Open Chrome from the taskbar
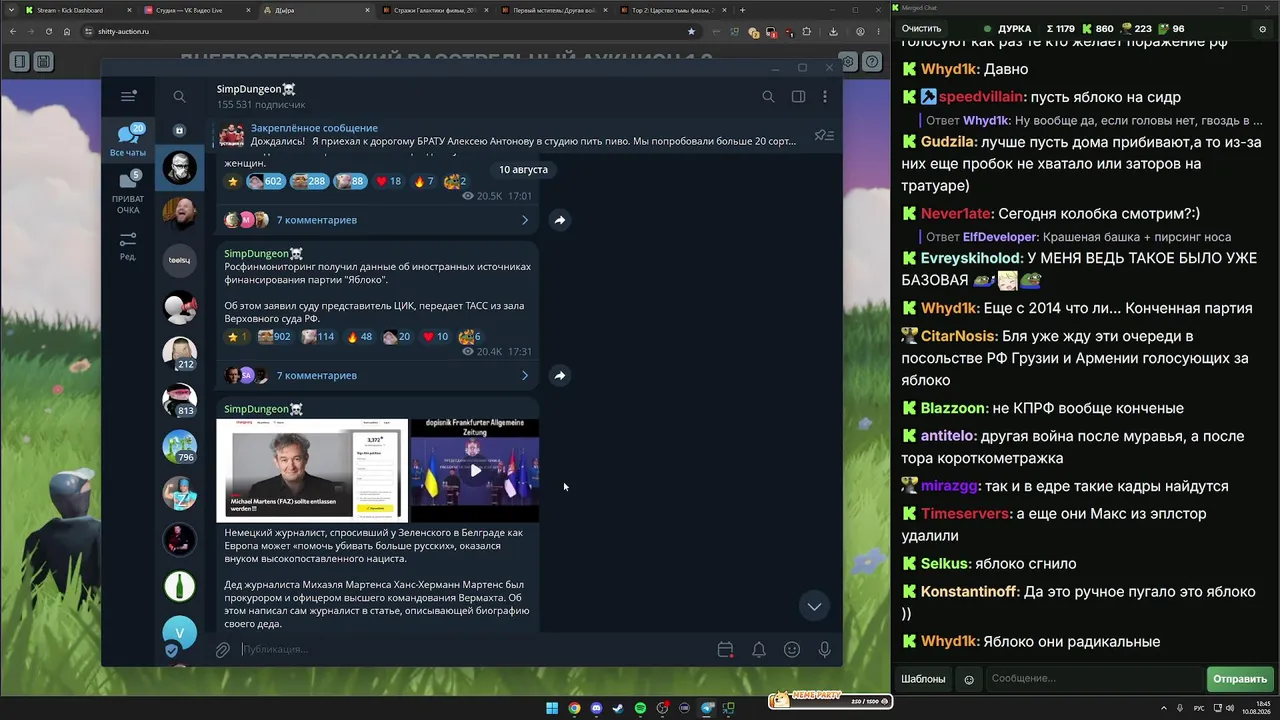This screenshot has width=1280, height=720. click(574, 709)
